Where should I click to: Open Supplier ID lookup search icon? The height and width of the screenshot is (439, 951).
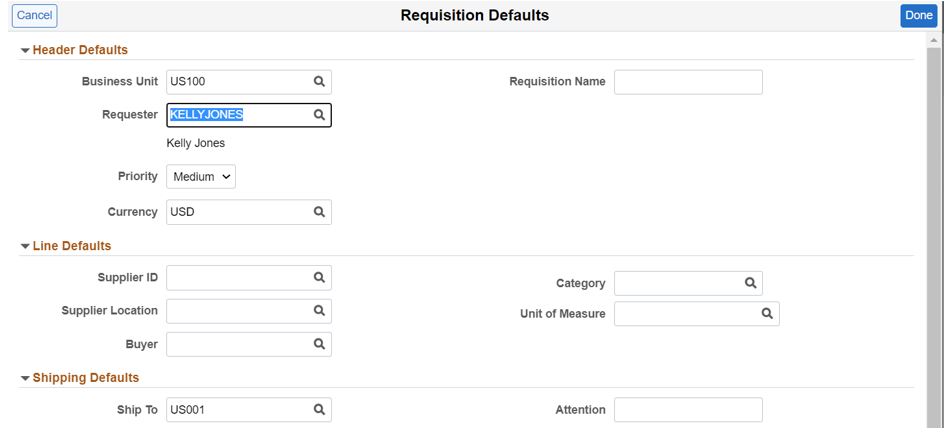(319, 277)
